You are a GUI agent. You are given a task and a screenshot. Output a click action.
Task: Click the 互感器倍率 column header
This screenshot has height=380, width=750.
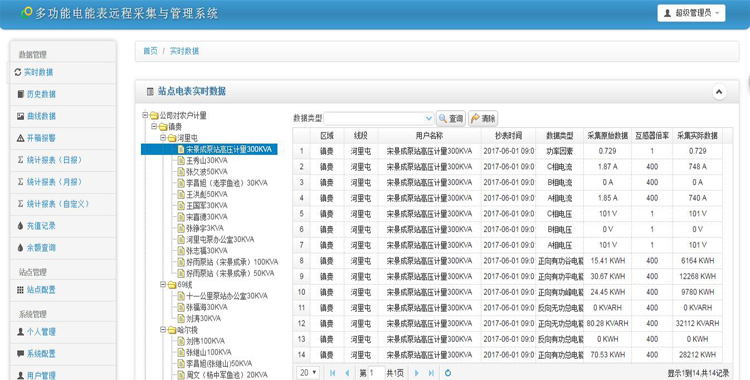pyautogui.click(x=652, y=136)
